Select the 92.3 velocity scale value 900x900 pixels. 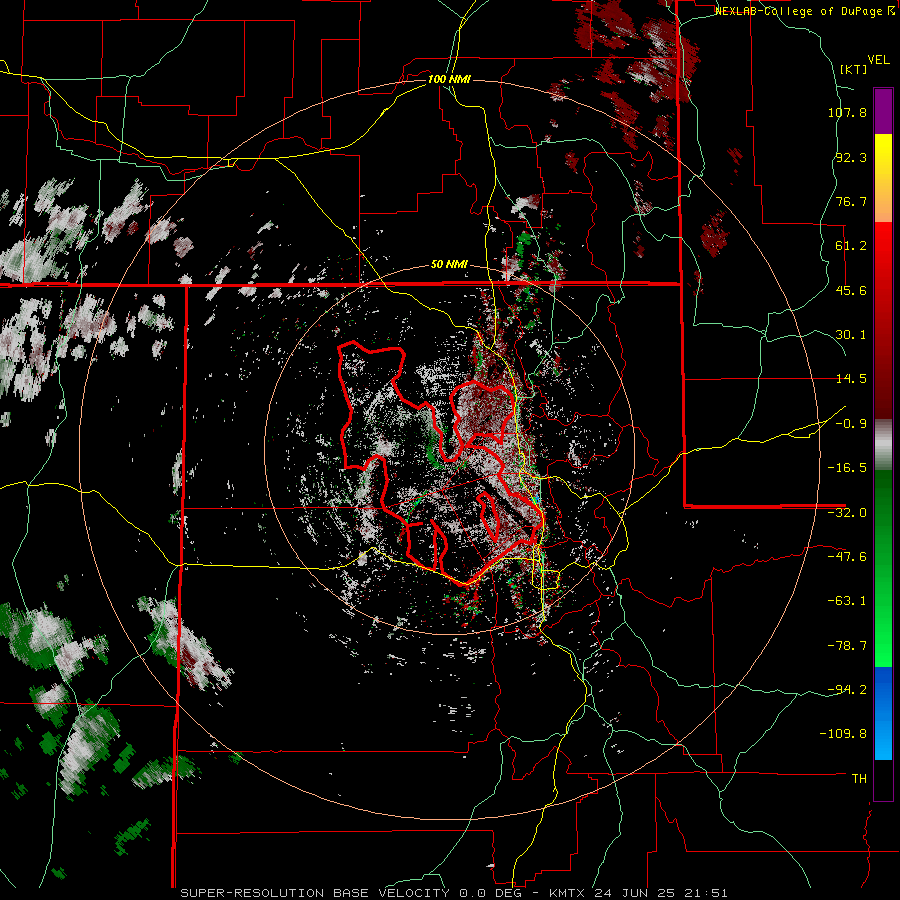coord(851,157)
